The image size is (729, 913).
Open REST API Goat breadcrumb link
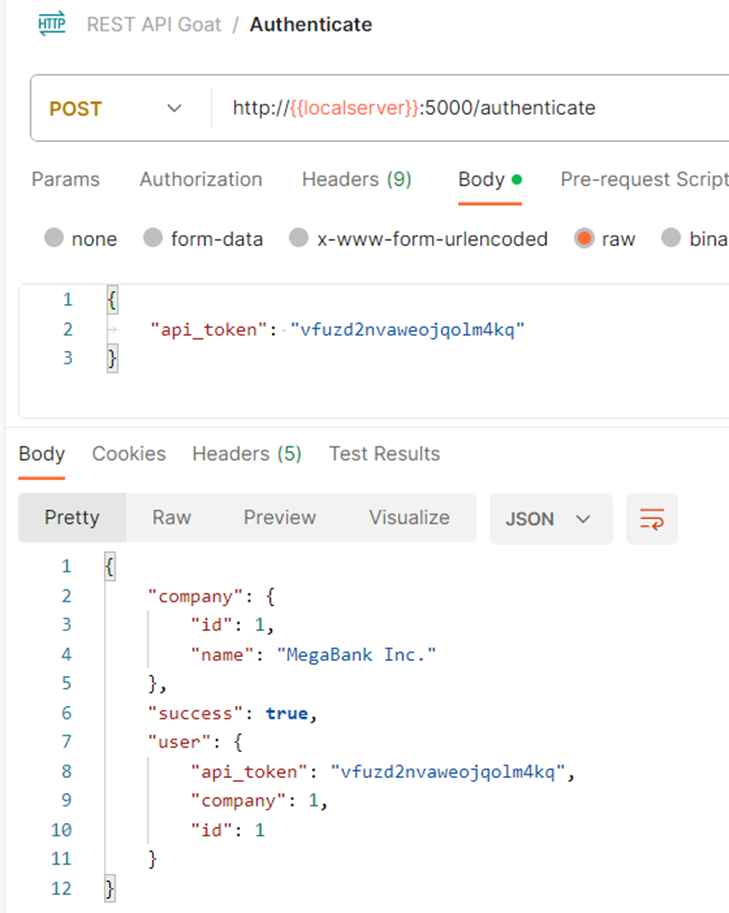click(154, 24)
